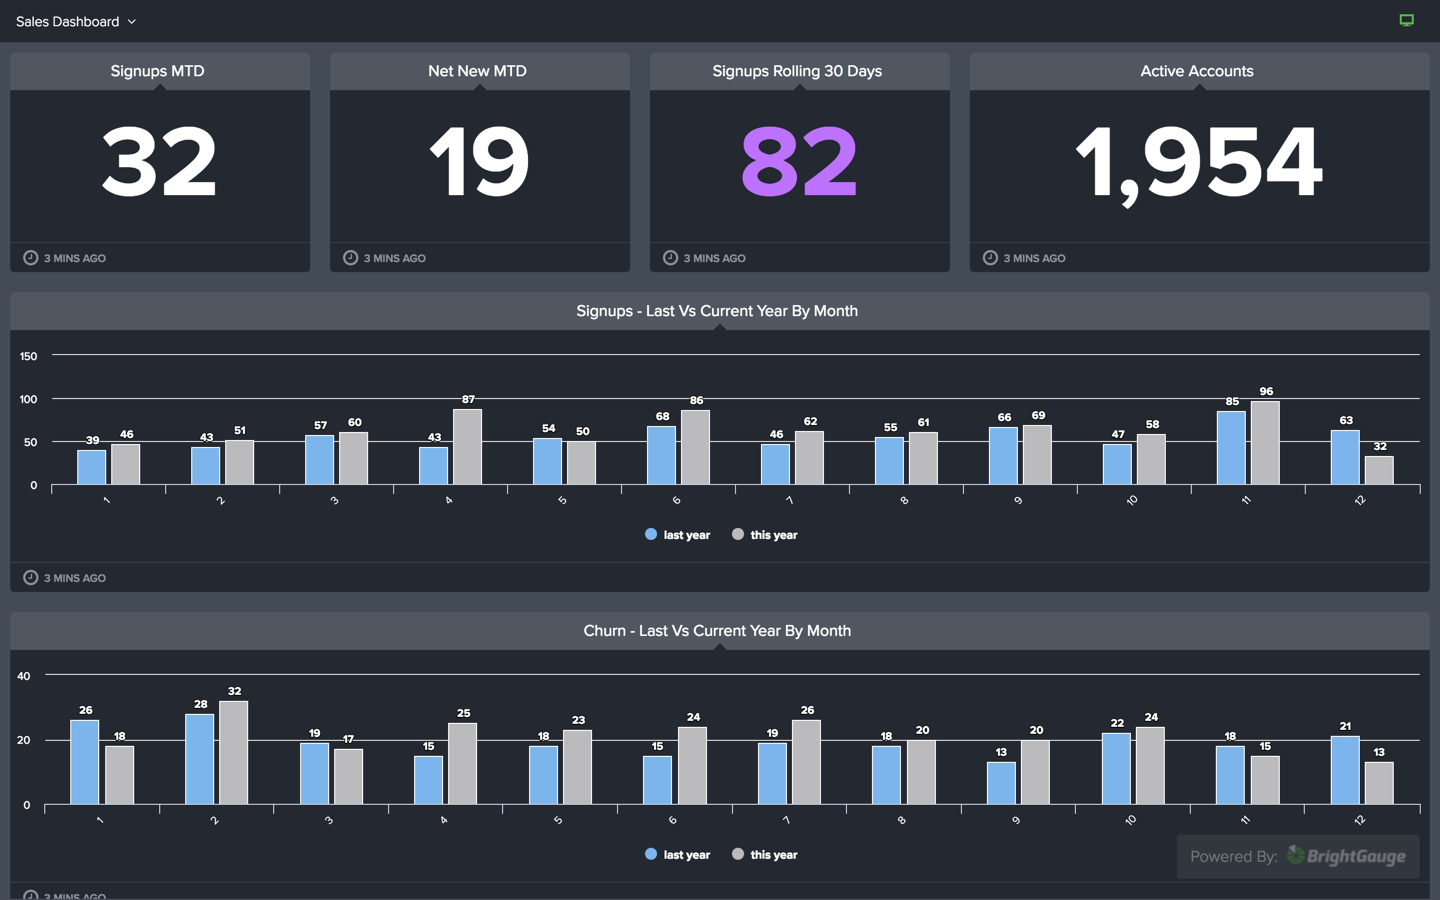Image resolution: width=1440 pixels, height=900 pixels.
Task: Toggle 'last year' series in Signups chart legend
Action: pyautogui.click(x=677, y=535)
